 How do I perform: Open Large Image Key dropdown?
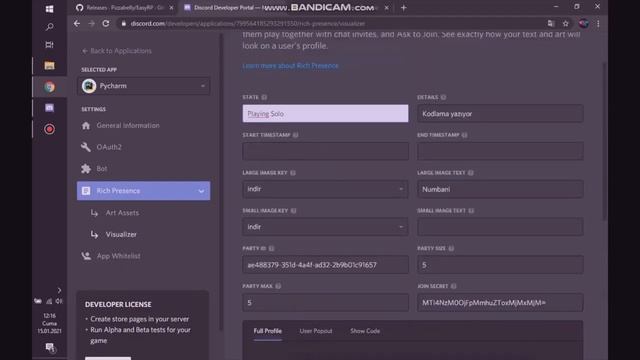click(325, 189)
